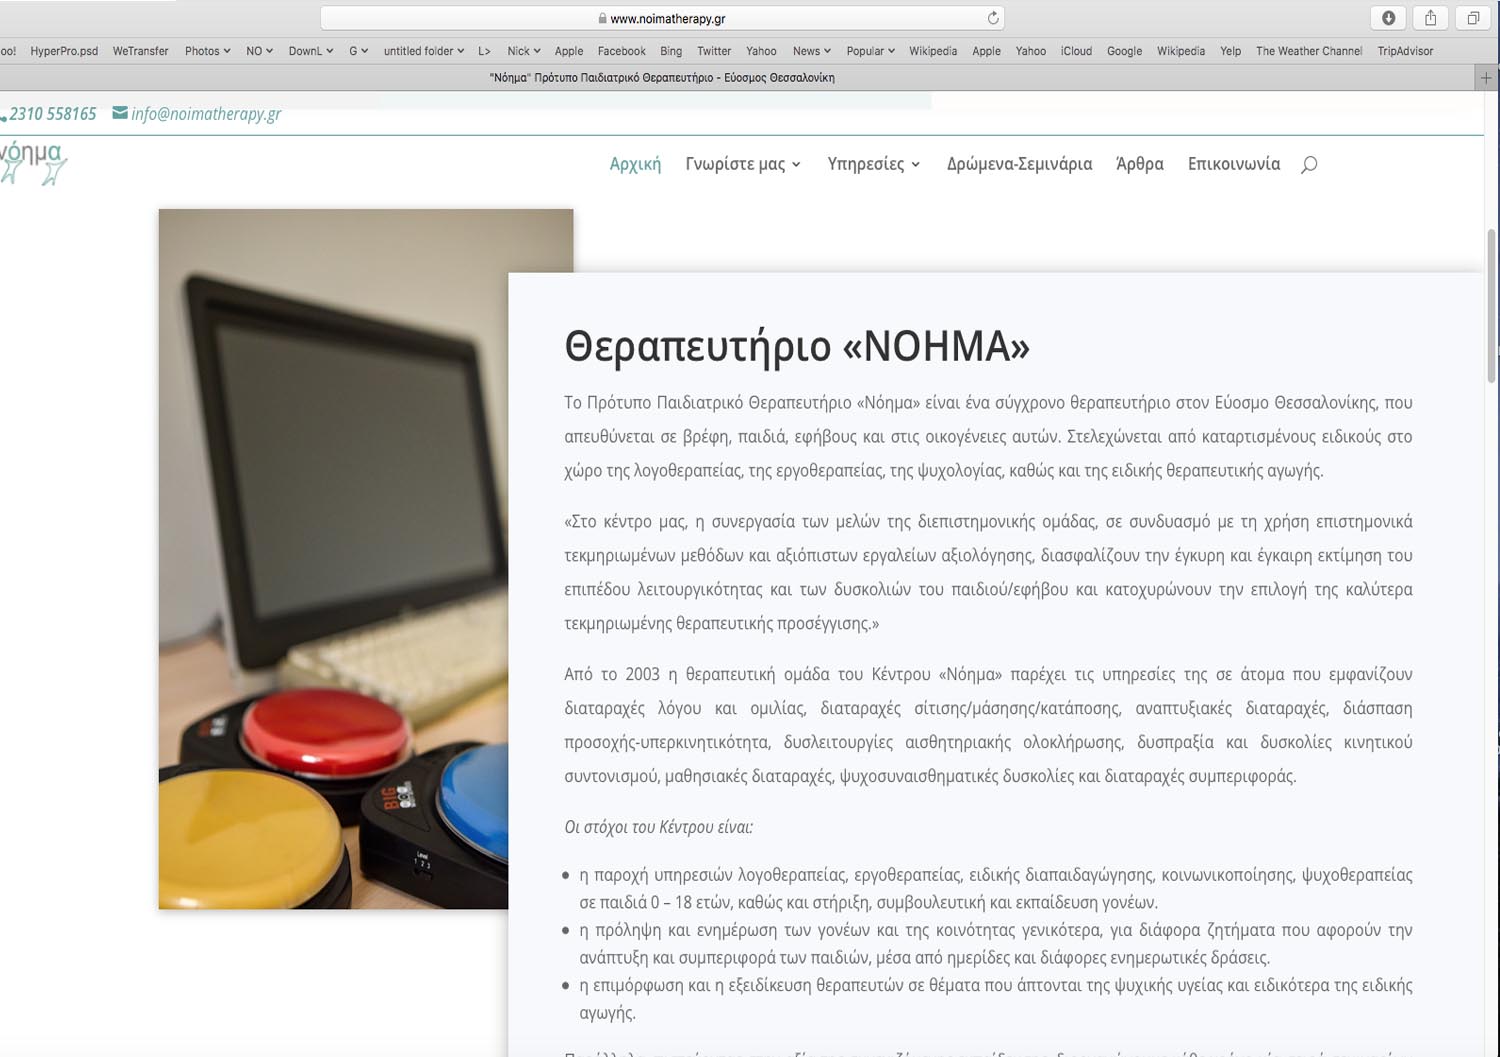Click the website search magnifier icon
The width and height of the screenshot is (1500, 1057).
pos(1308,164)
